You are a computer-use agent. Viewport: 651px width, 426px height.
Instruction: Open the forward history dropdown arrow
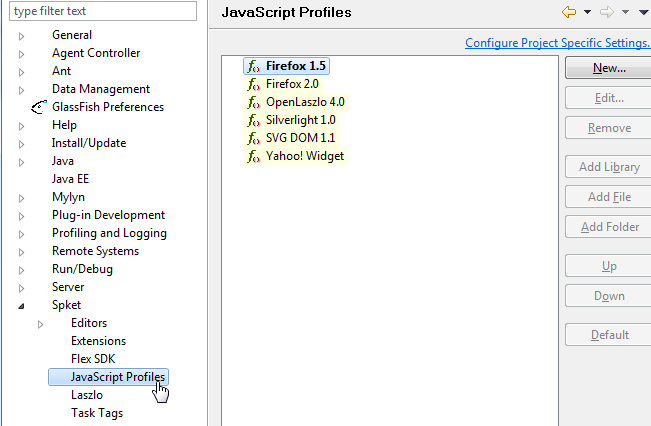(625, 12)
